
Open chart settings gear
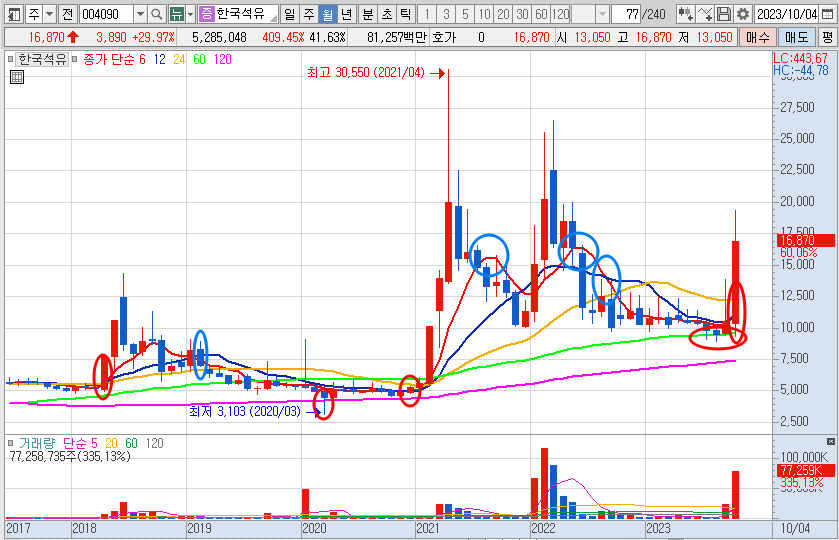coord(743,14)
